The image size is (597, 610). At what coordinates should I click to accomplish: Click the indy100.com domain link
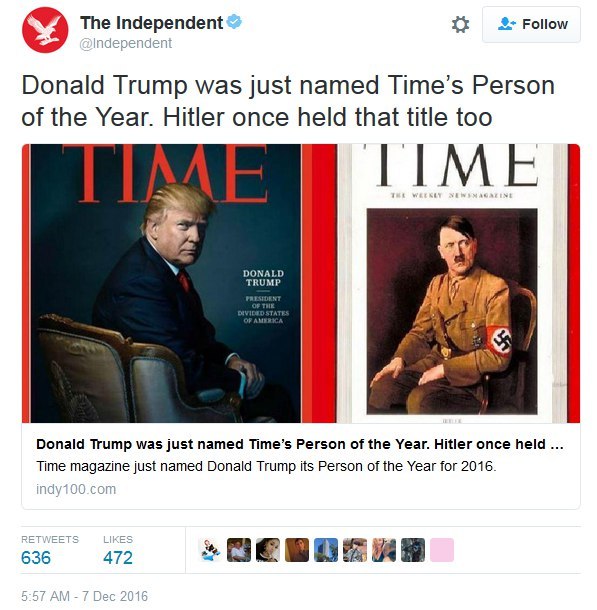point(76,489)
